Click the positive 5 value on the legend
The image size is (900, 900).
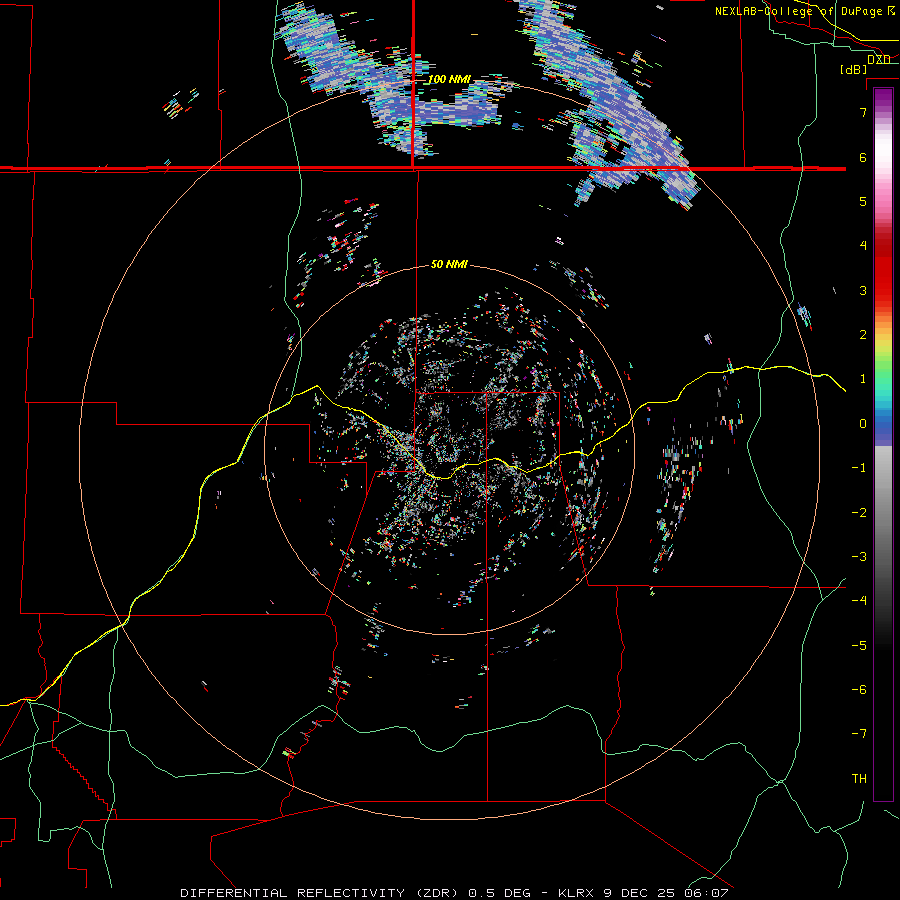point(863,201)
